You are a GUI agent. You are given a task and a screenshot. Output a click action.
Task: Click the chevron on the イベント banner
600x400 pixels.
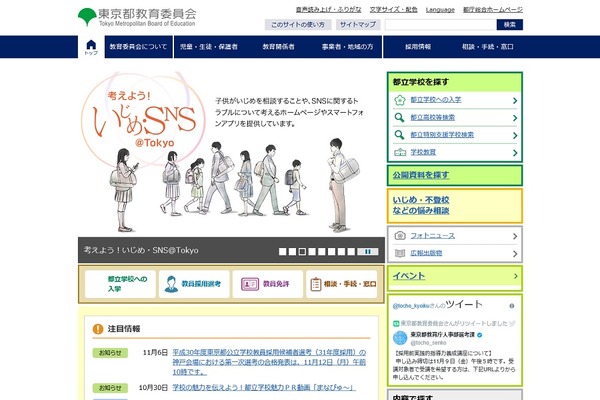[x=515, y=276]
